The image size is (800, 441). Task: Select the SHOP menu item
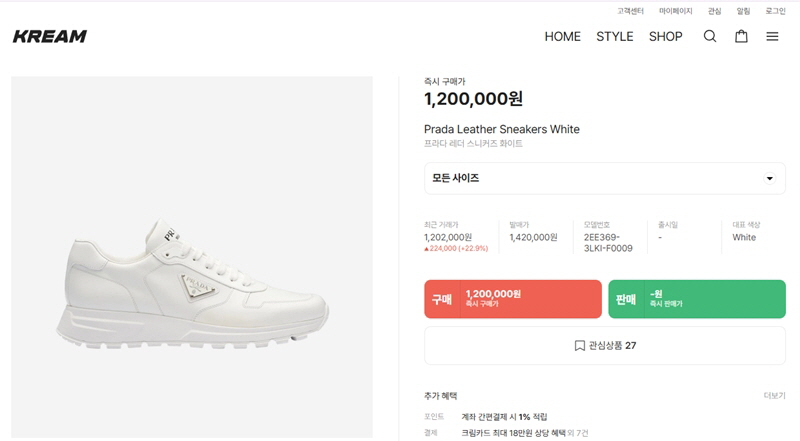(x=665, y=37)
